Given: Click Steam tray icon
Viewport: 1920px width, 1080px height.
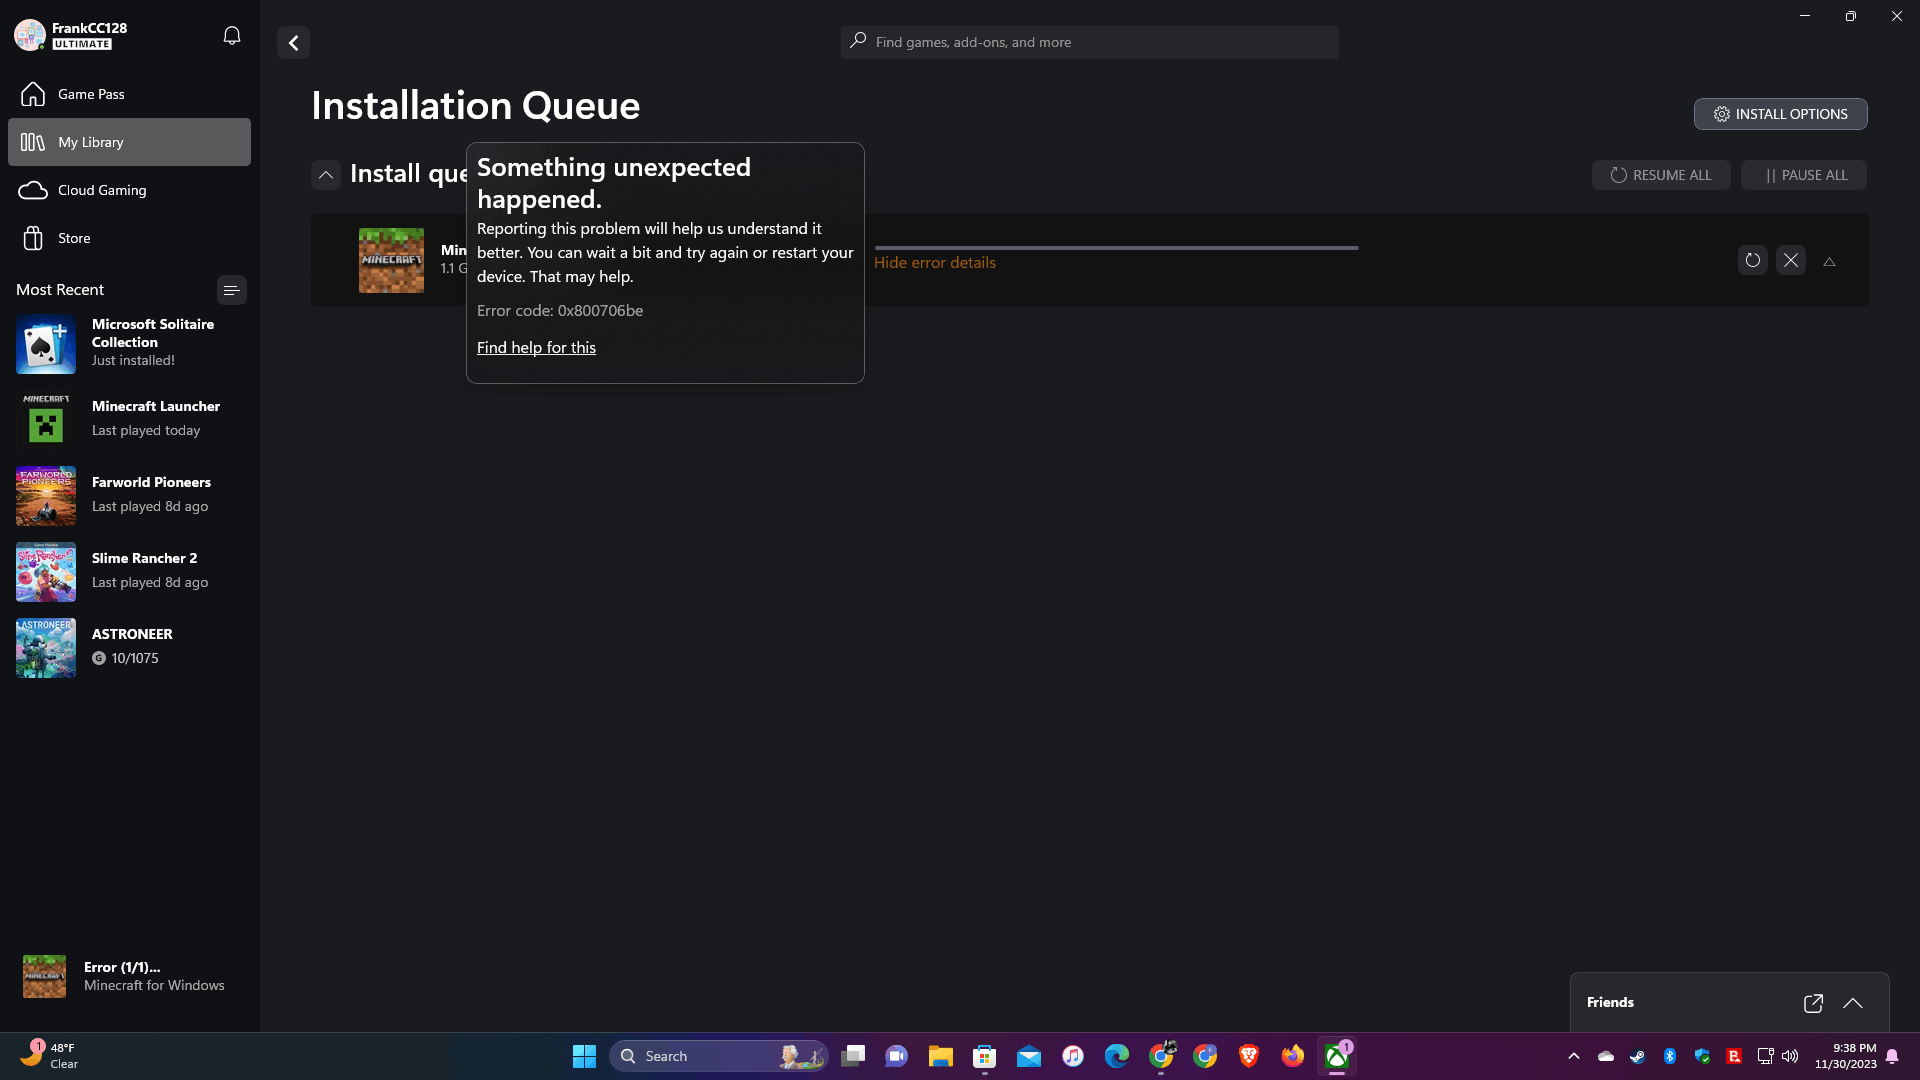Looking at the screenshot, I should click(1638, 1056).
